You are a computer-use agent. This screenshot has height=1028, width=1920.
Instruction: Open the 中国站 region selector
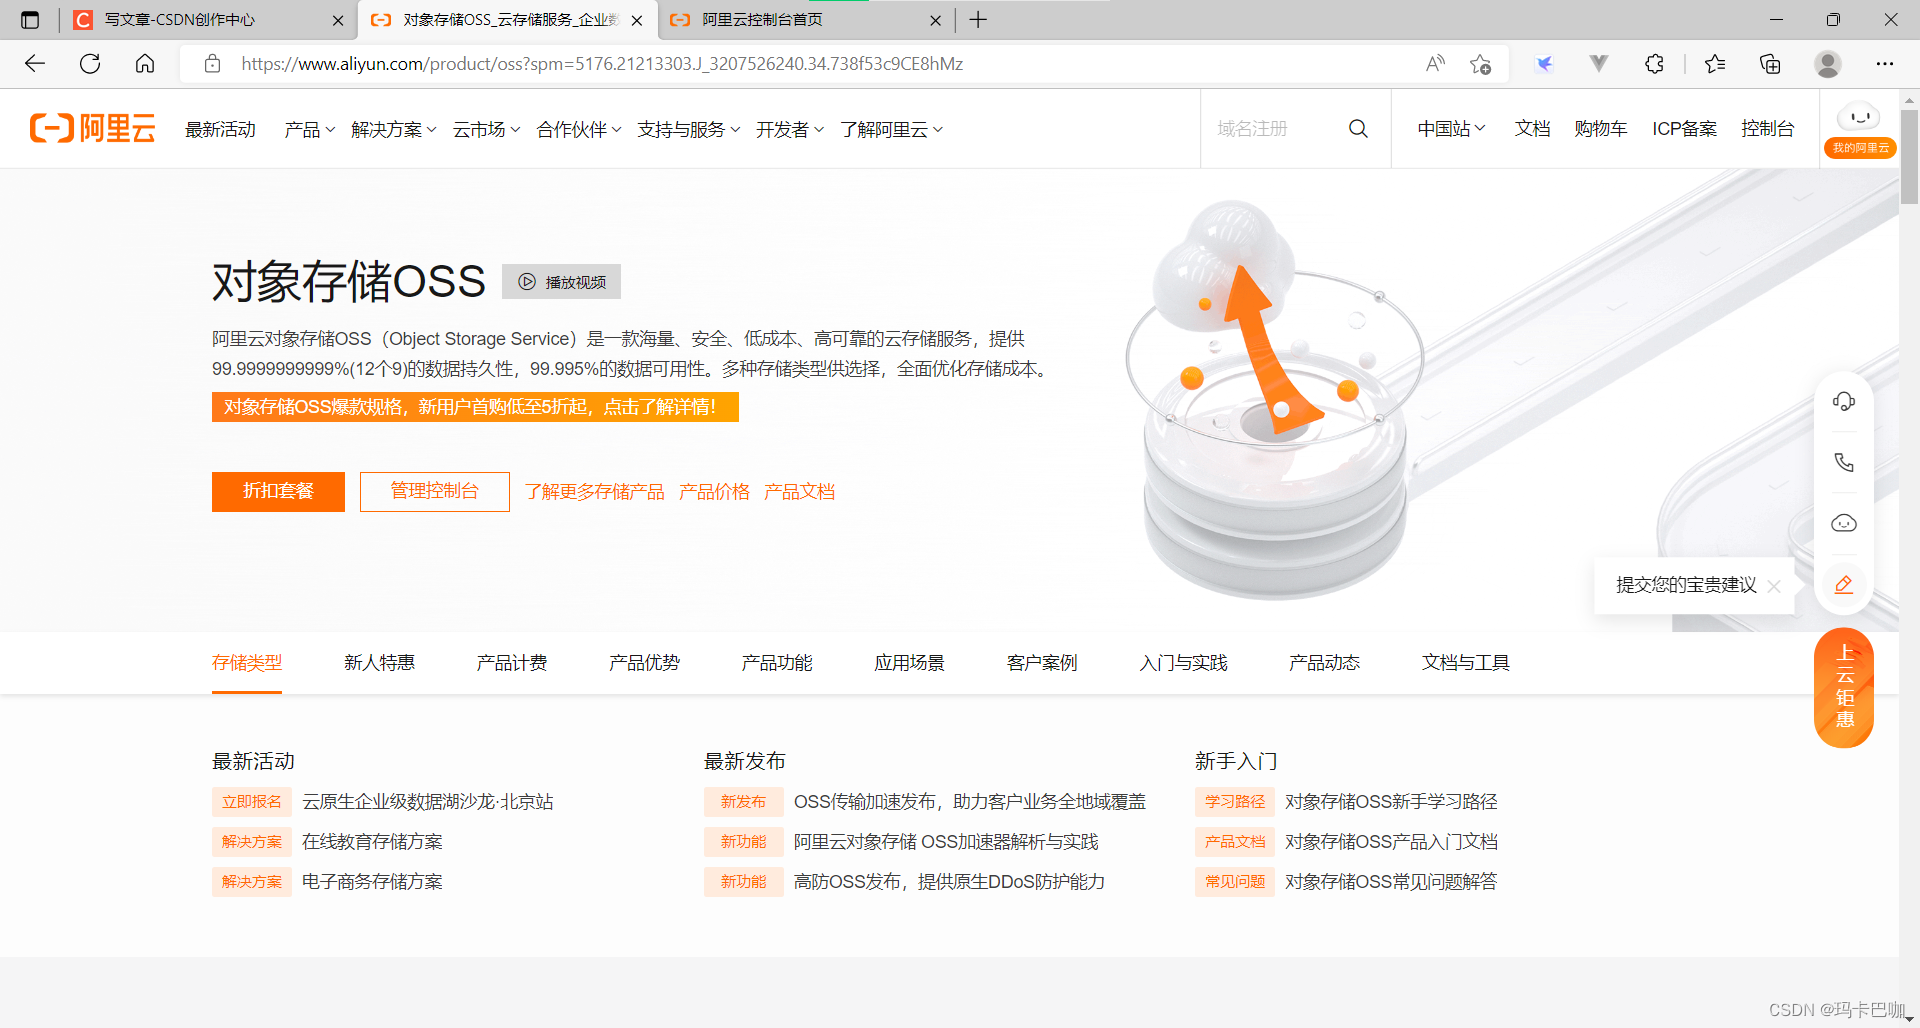(1449, 128)
